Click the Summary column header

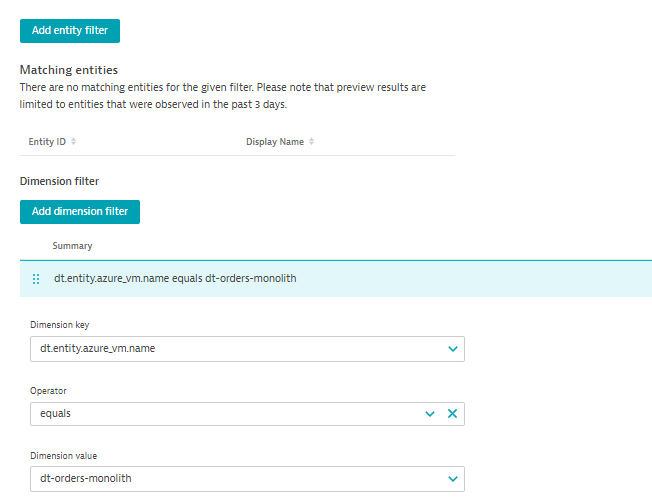coord(72,246)
